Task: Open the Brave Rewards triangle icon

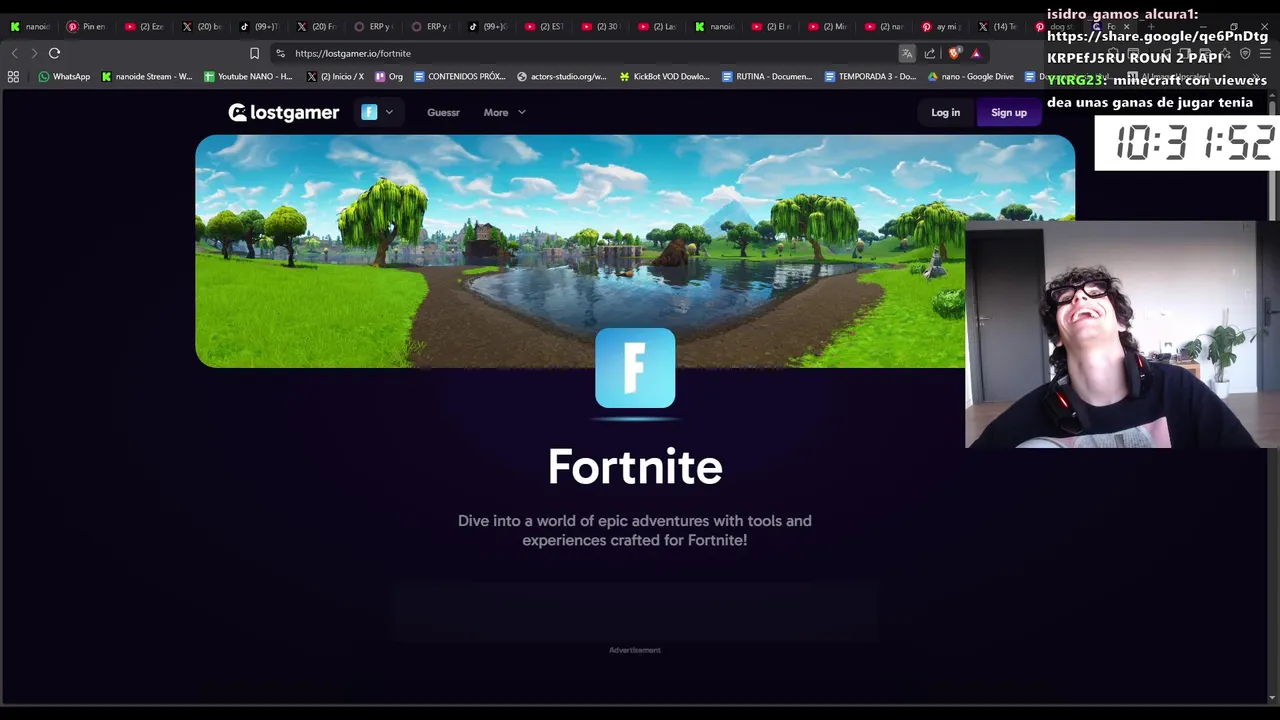Action: (976, 53)
